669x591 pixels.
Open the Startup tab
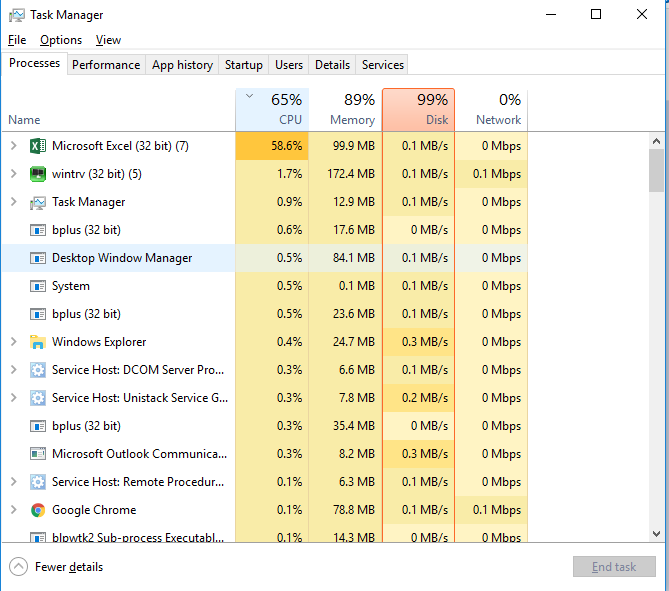tap(244, 64)
